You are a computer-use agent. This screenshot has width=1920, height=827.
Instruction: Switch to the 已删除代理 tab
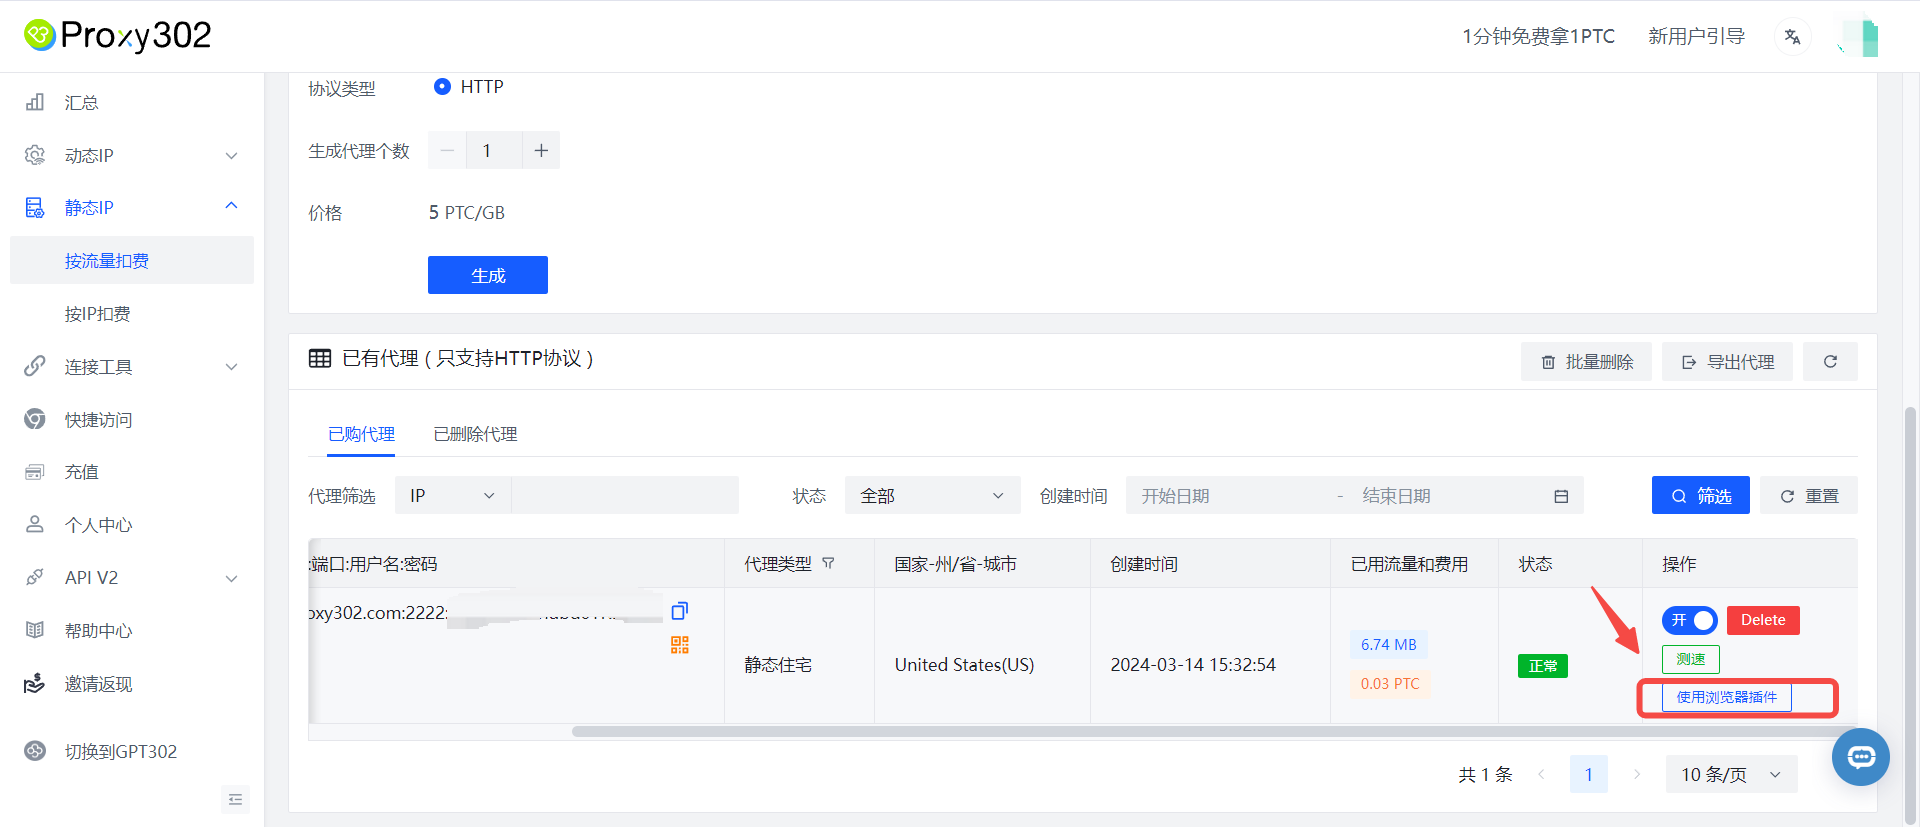(475, 434)
